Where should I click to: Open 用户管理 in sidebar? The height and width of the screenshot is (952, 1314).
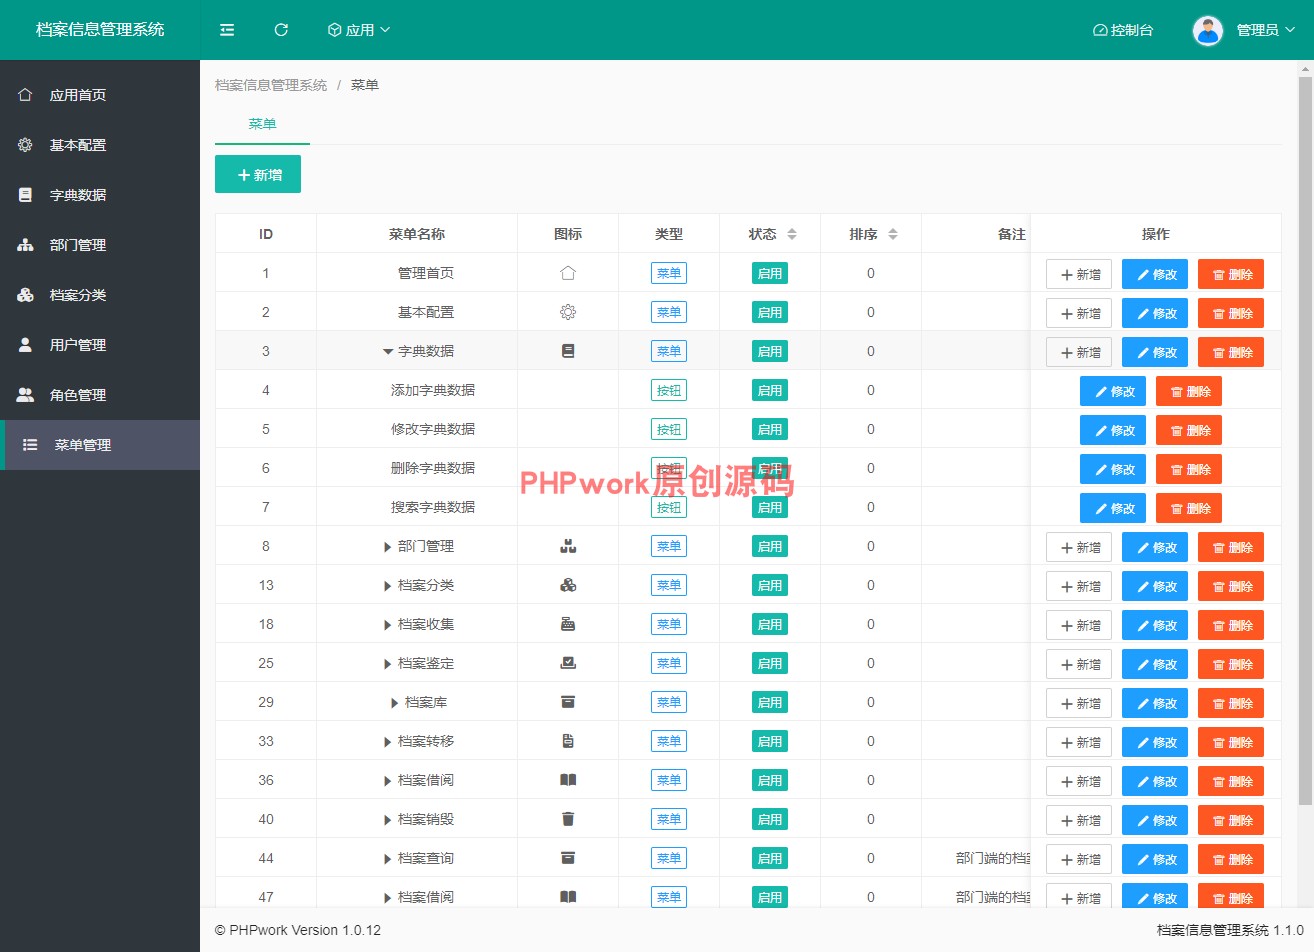tap(100, 345)
